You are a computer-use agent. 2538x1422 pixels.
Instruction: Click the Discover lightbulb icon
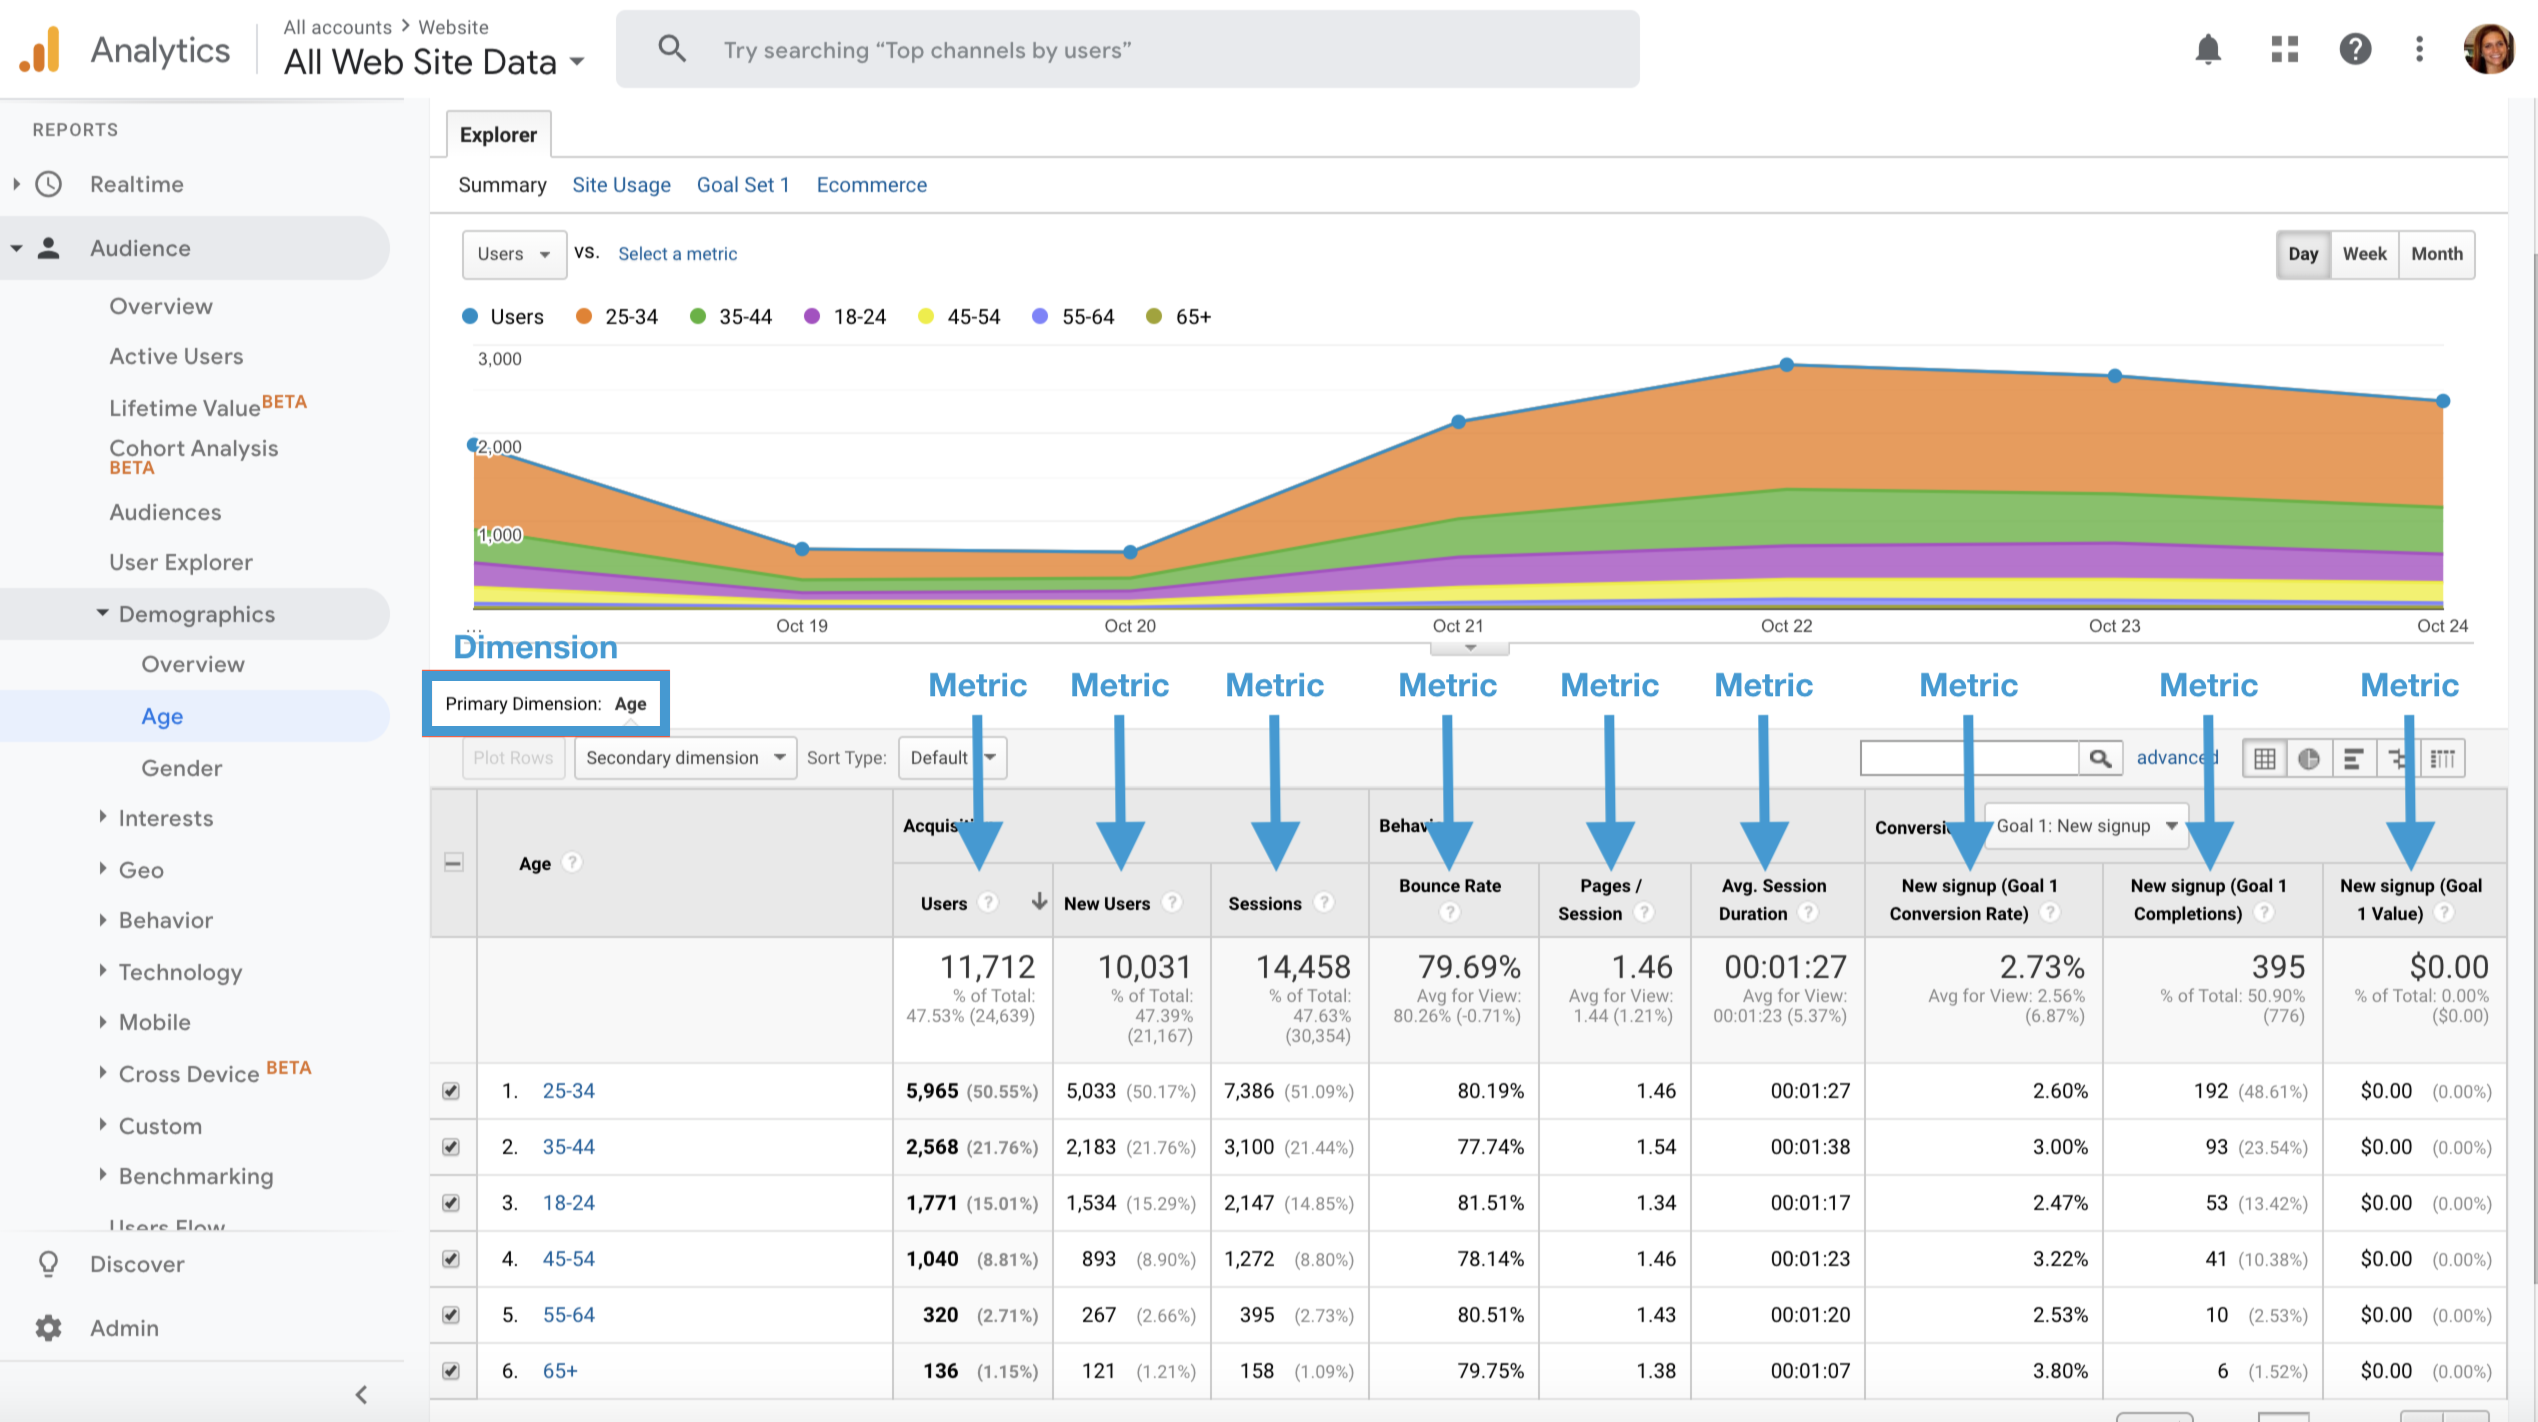click(x=48, y=1264)
